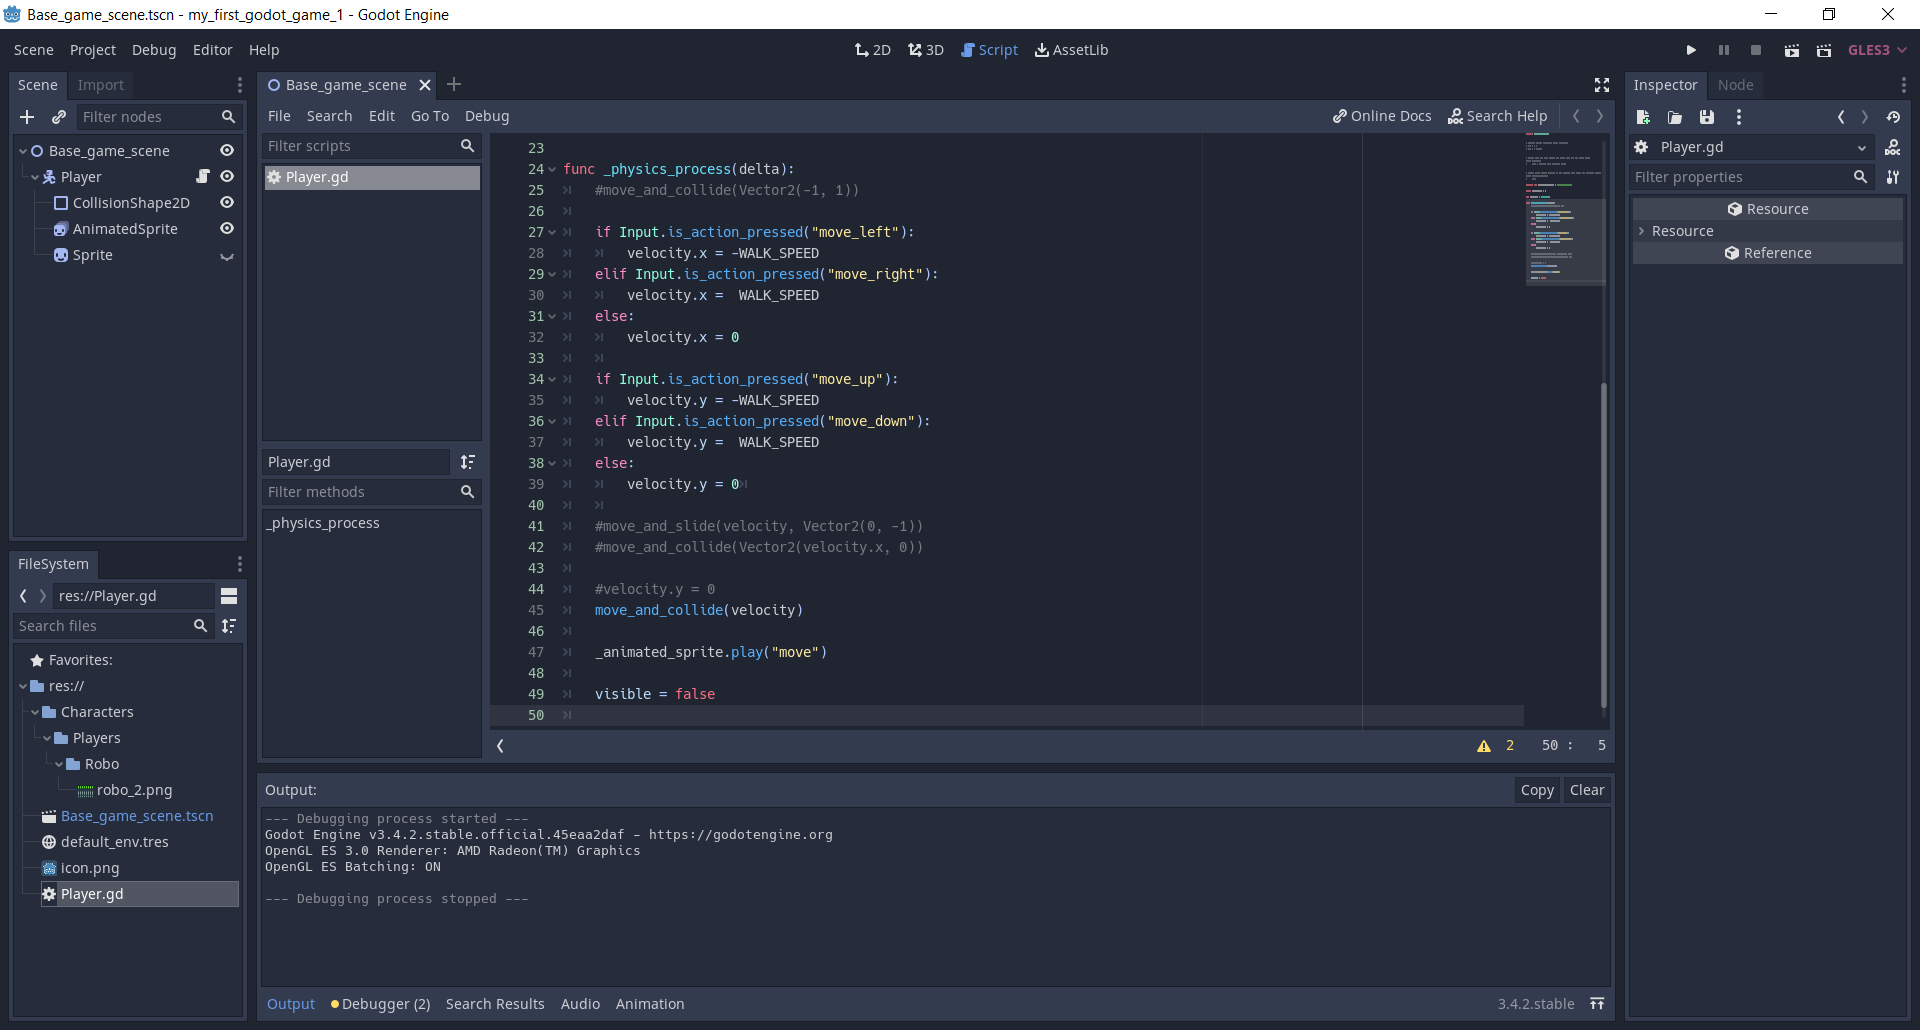The height and width of the screenshot is (1030, 1920).
Task: Show the hidden Sprite node
Action: pyautogui.click(x=227, y=256)
